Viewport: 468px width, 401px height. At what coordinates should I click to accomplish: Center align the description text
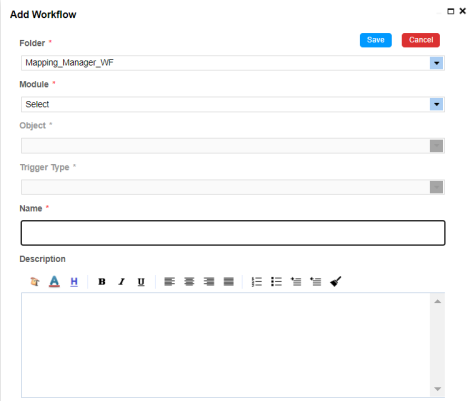point(189,282)
